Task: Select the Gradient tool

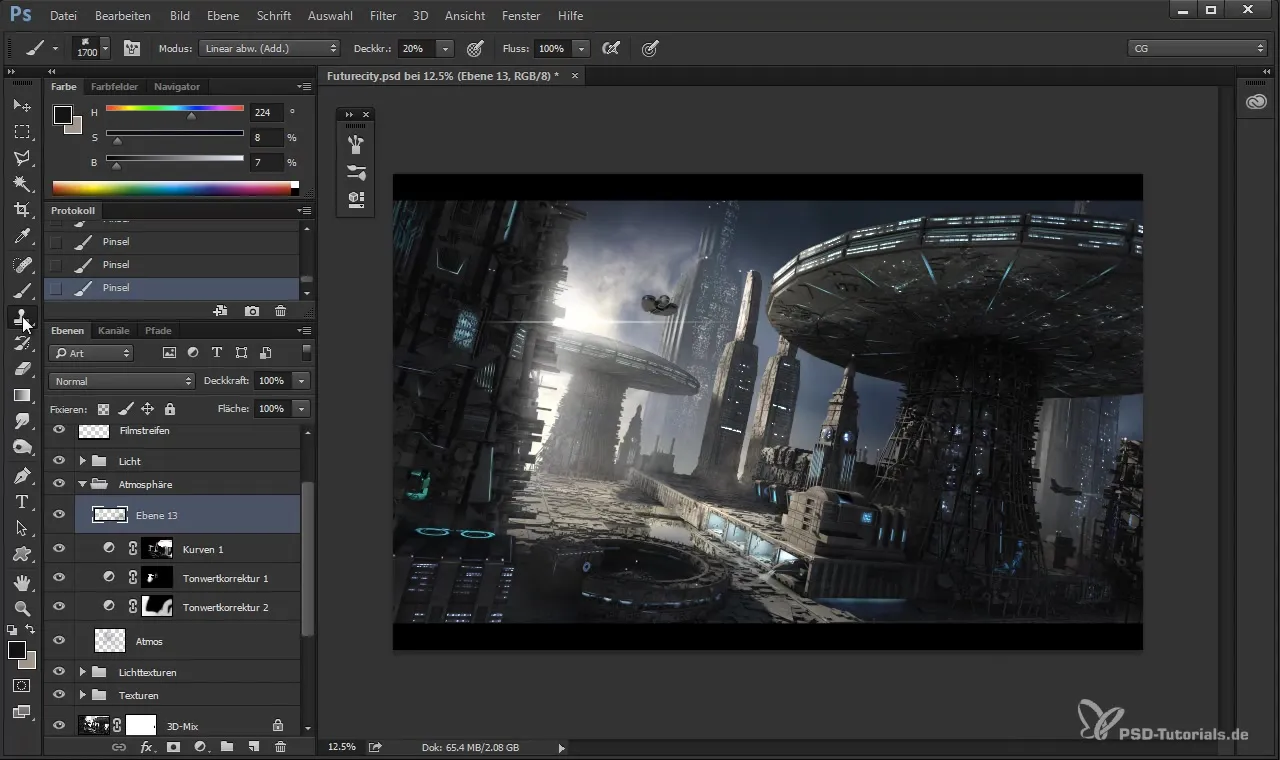Action: coord(22,395)
